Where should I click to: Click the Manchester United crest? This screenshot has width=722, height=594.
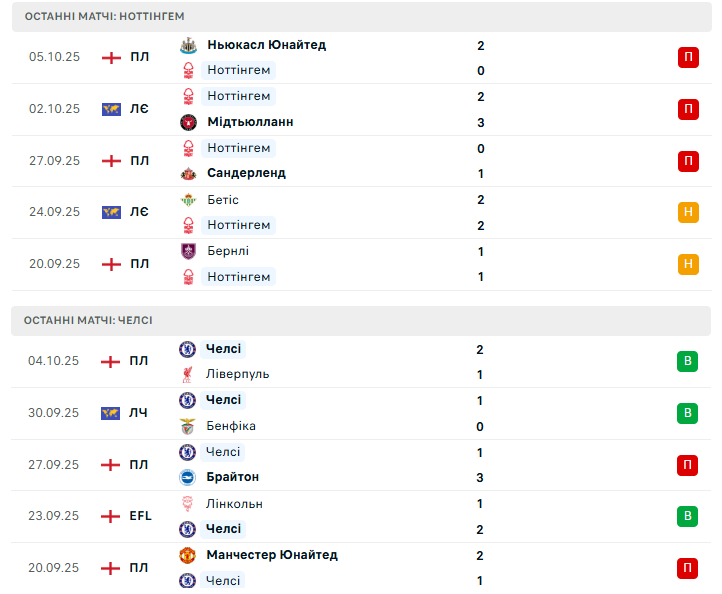tap(187, 555)
